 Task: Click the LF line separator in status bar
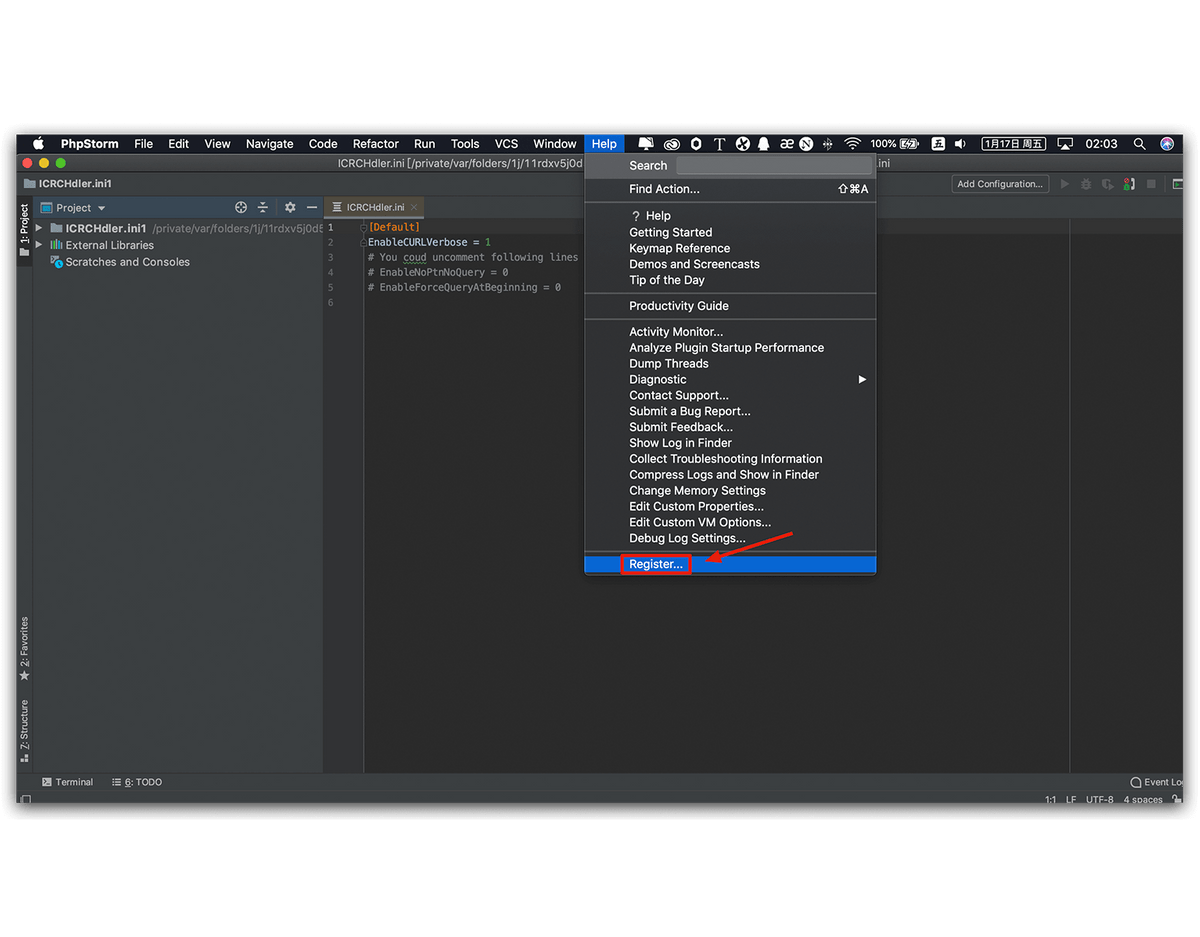pyautogui.click(x=1071, y=800)
